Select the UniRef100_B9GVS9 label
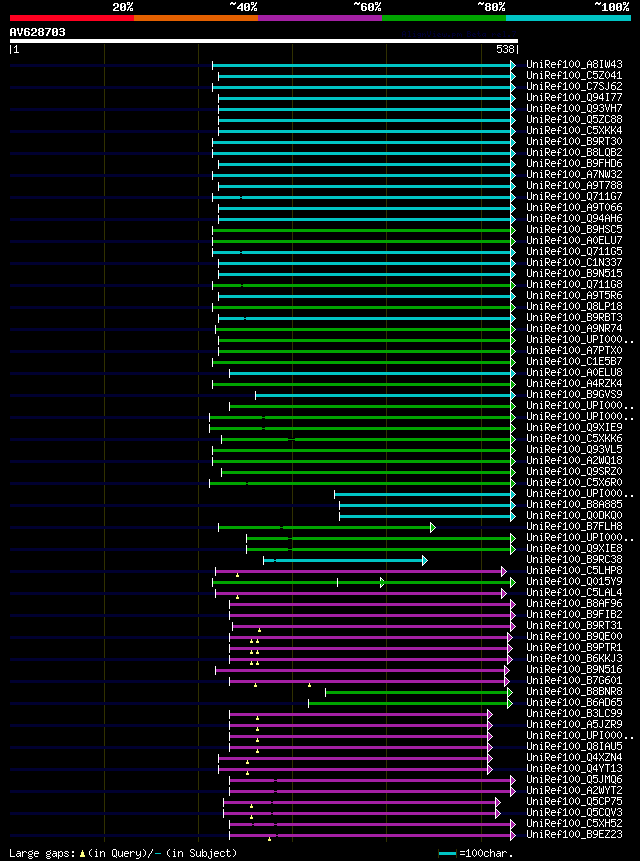 pyautogui.click(x=574, y=395)
